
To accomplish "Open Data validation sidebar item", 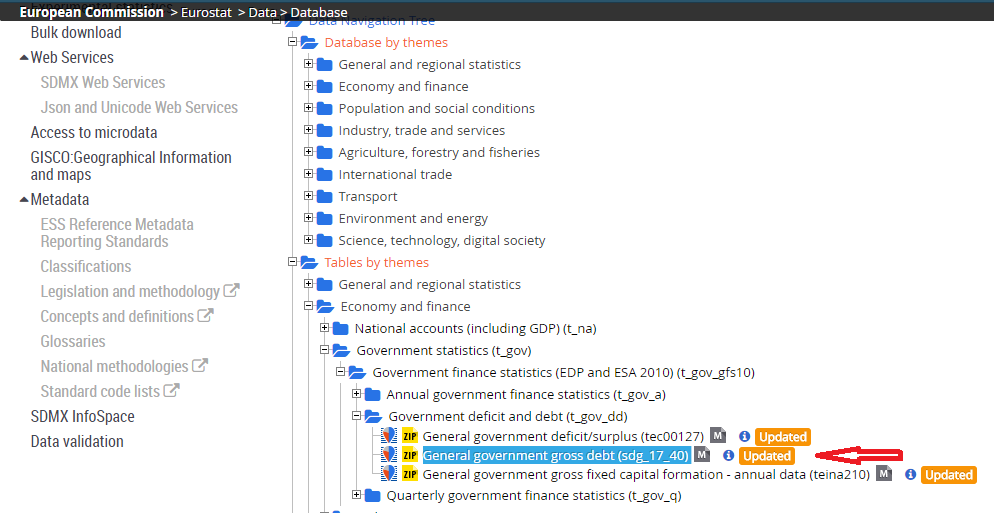I will point(77,441).
